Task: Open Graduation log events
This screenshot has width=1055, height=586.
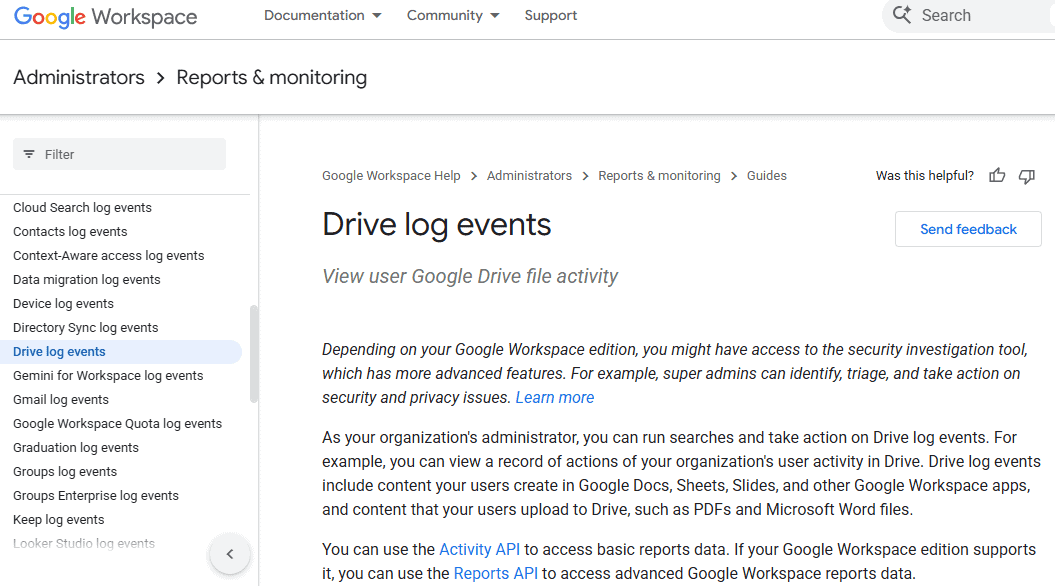Action: coord(75,447)
